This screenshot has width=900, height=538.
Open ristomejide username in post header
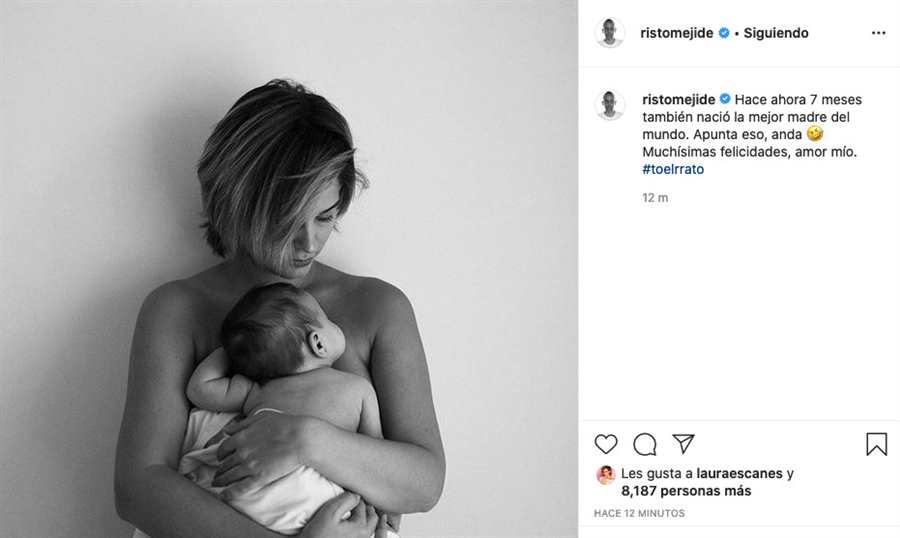coord(677,33)
